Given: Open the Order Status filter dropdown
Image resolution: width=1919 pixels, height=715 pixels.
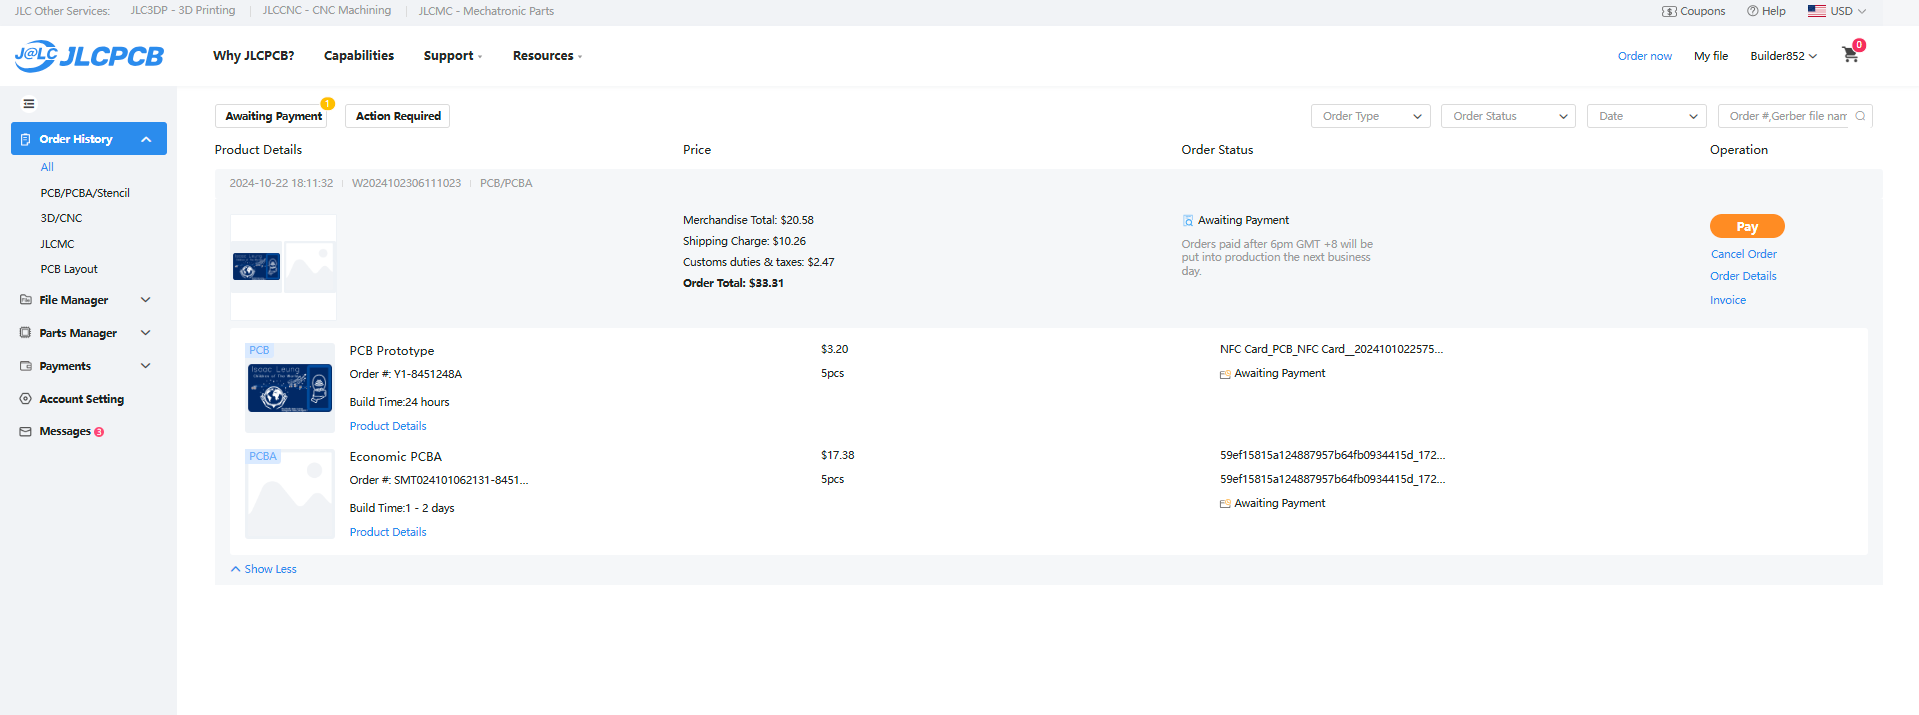Looking at the screenshot, I should click(x=1508, y=116).
